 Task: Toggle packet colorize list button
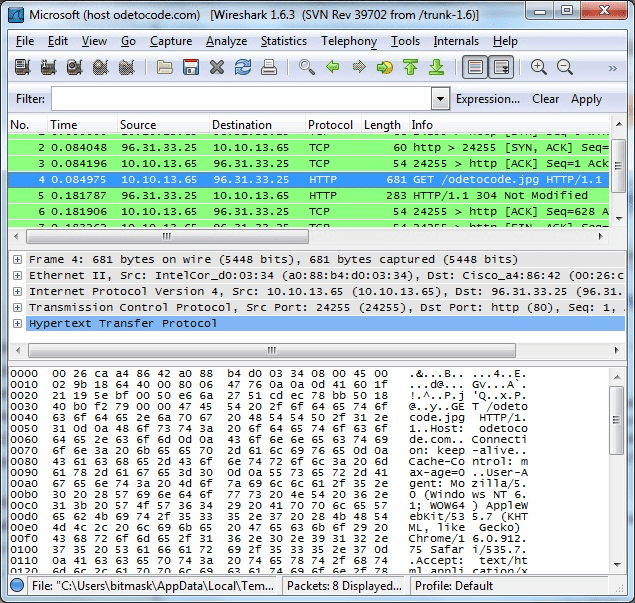point(475,68)
